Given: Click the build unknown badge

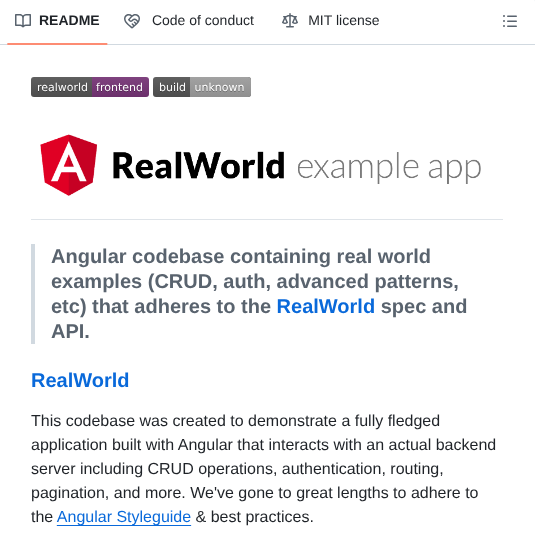Looking at the screenshot, I should [202, 87].
